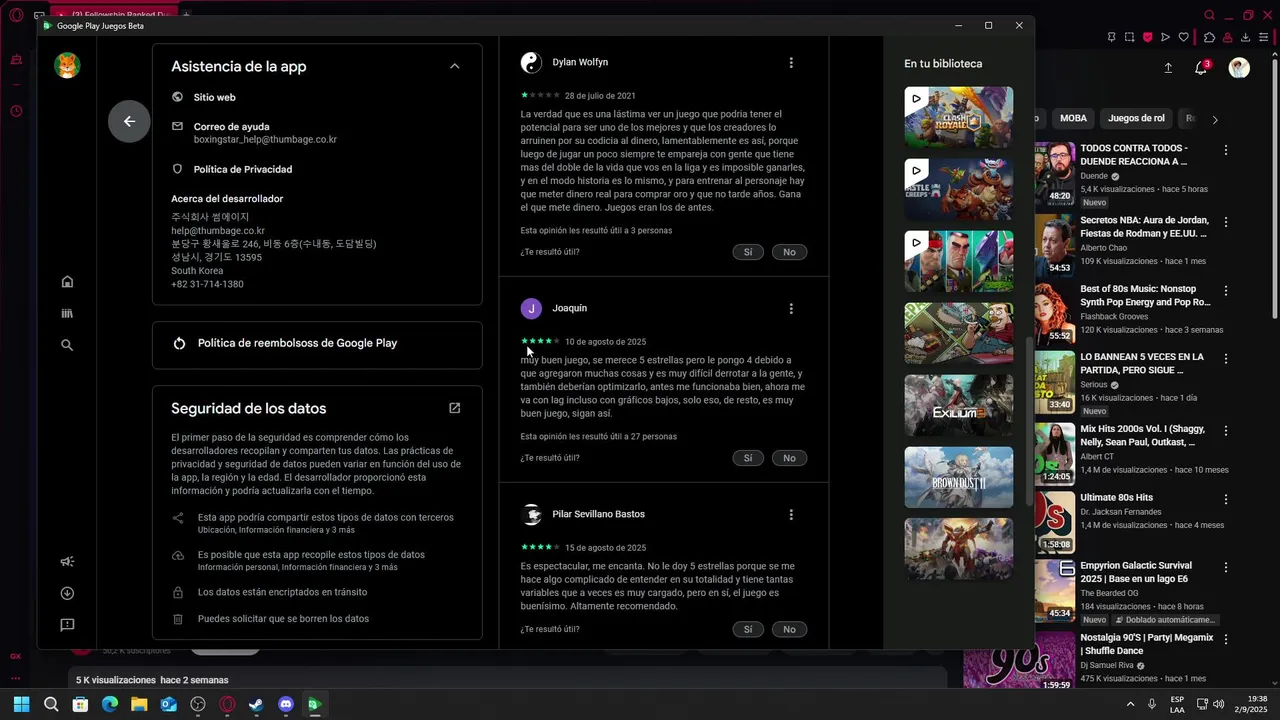
Task: Open options for LO BANNEAN 5 VECES video
Action: (1226, 359)
